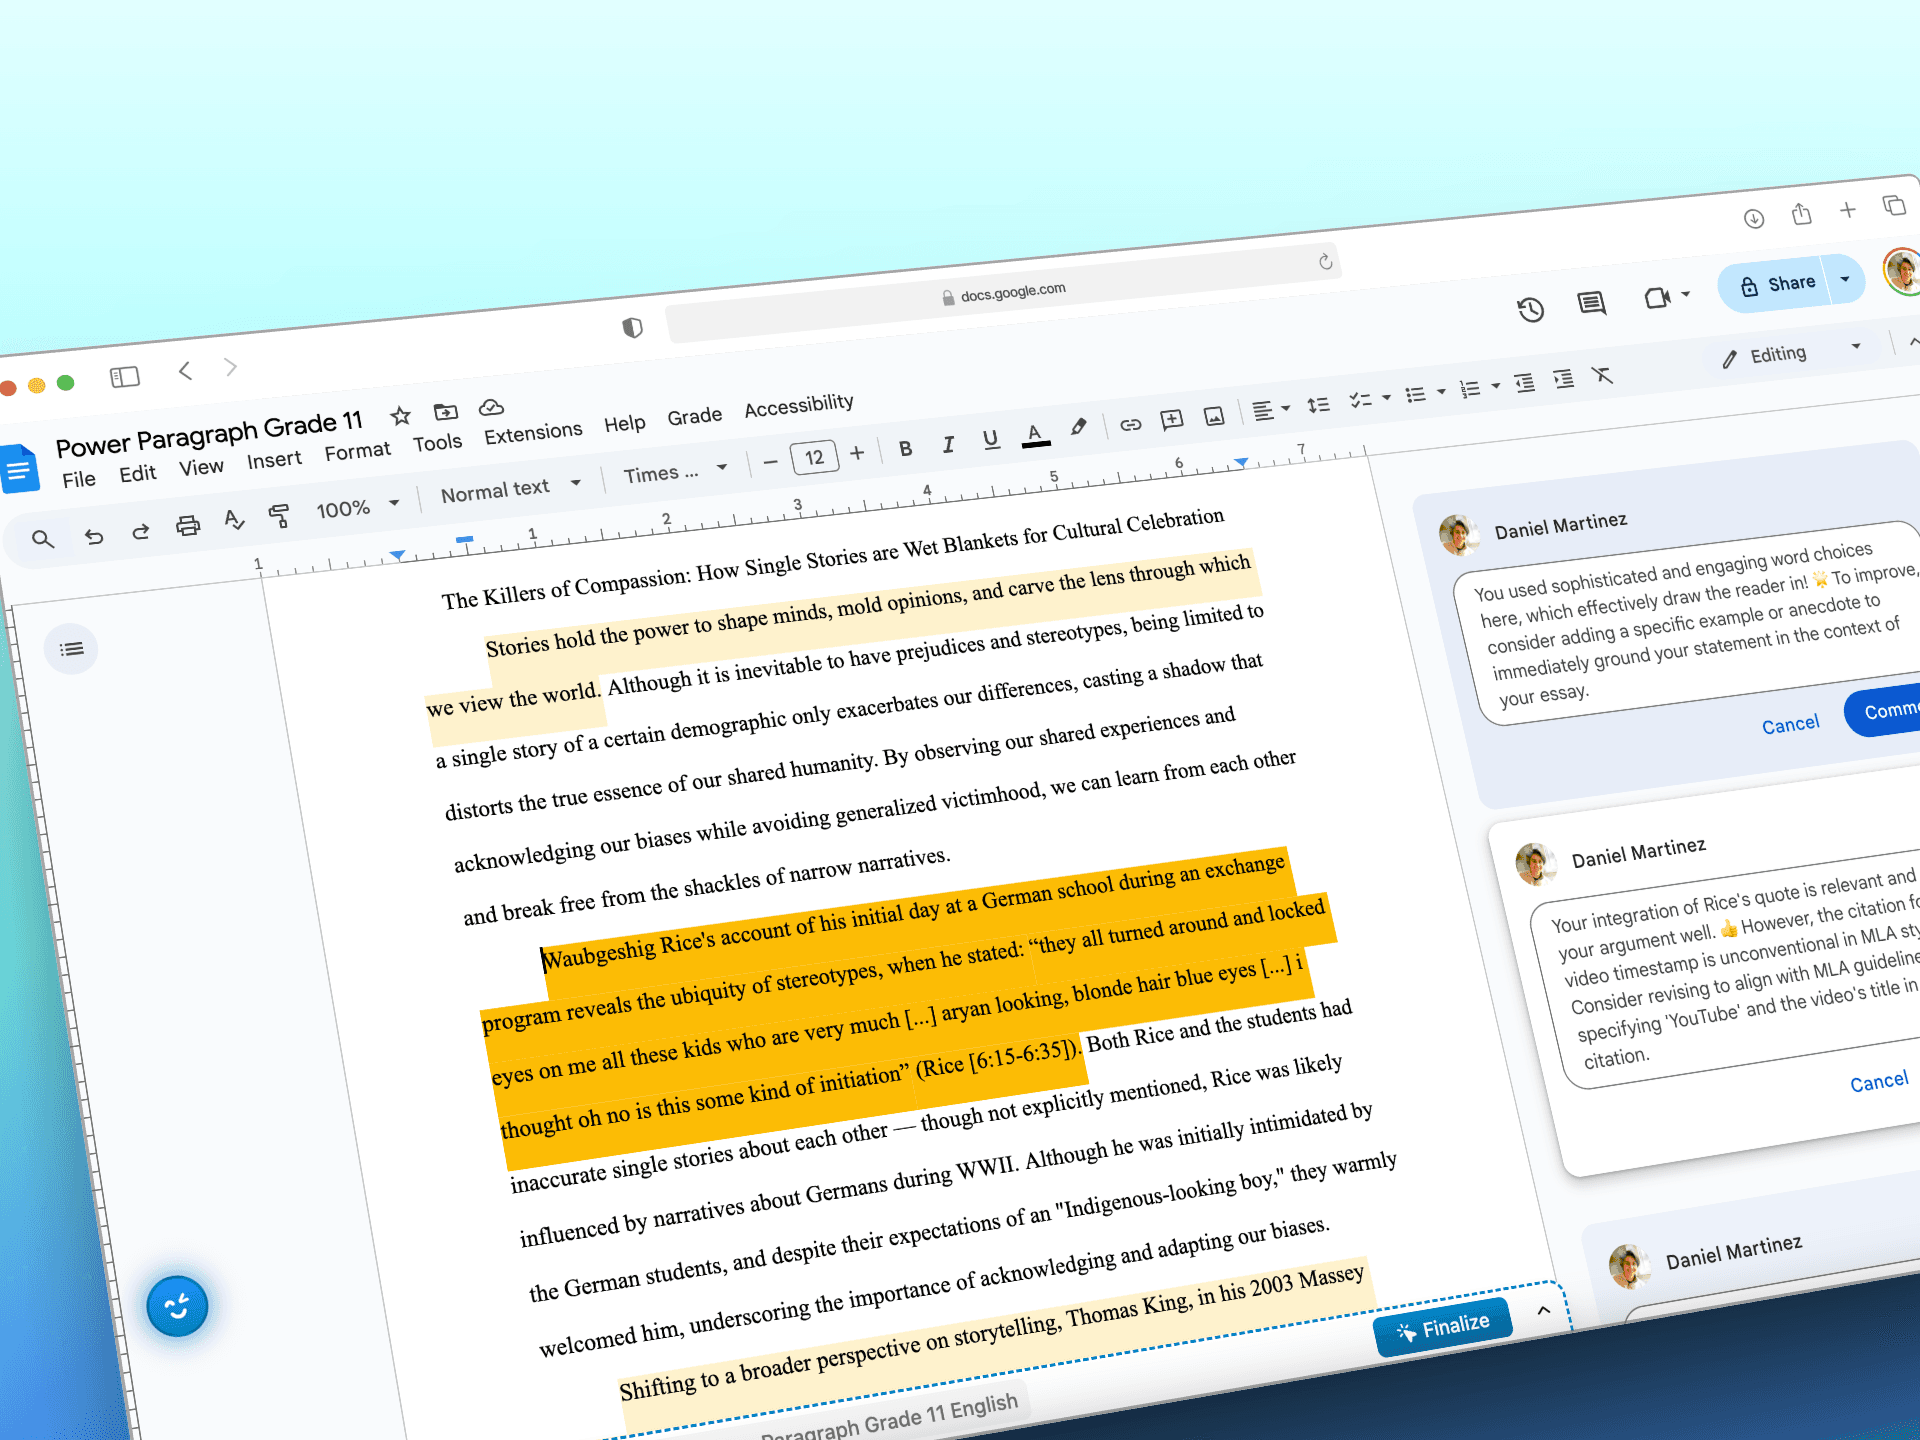The height and width of the screenshot is (1440, 1920).
Task: Open Safari downloads icon
Action: pyautogui.click(x=1753, y=218)
